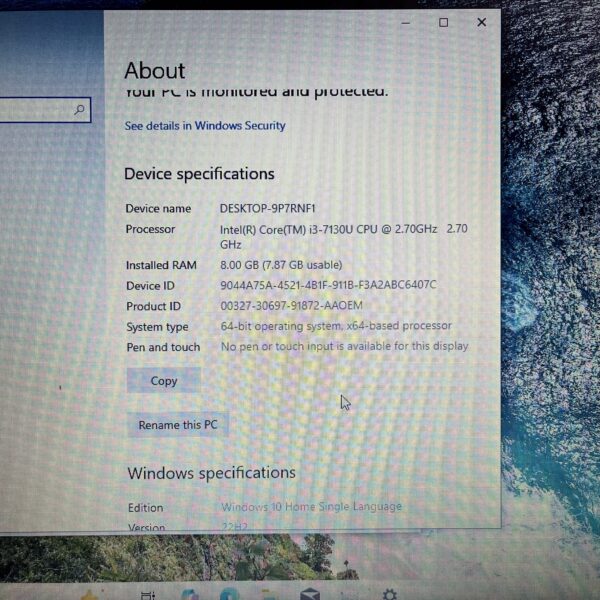Click the Pen and touch label
This screenshot has height=600, width=600.
[x=163, y=347]
